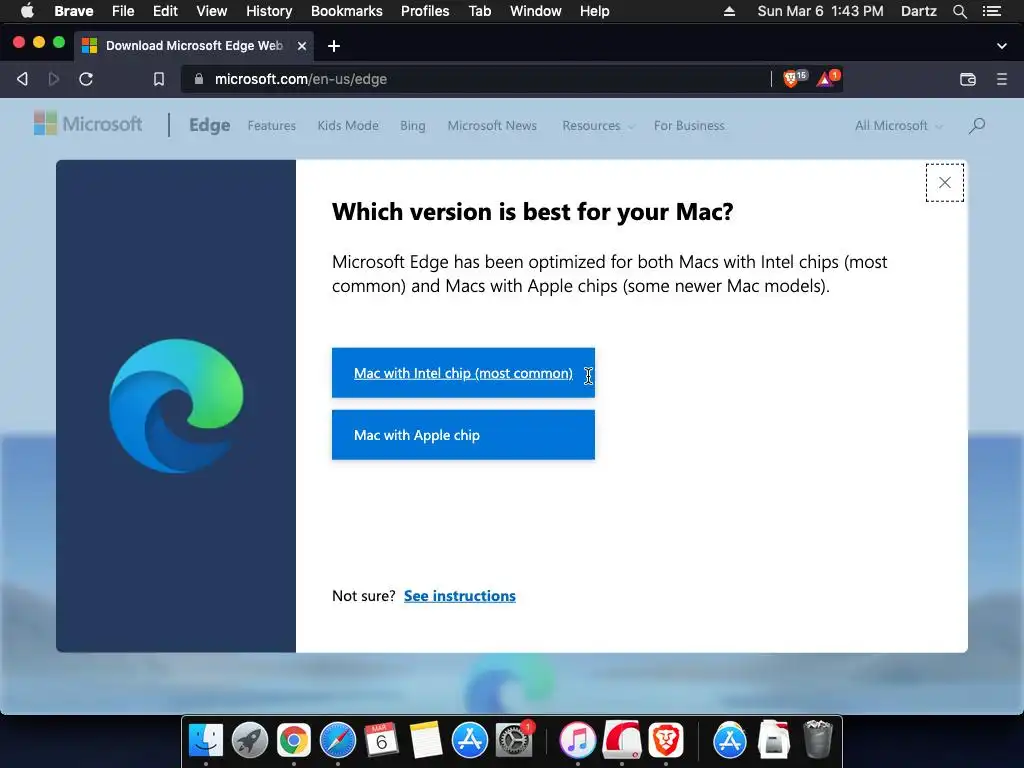
Task: Open the Edit menu
Action: click(165, 11)
